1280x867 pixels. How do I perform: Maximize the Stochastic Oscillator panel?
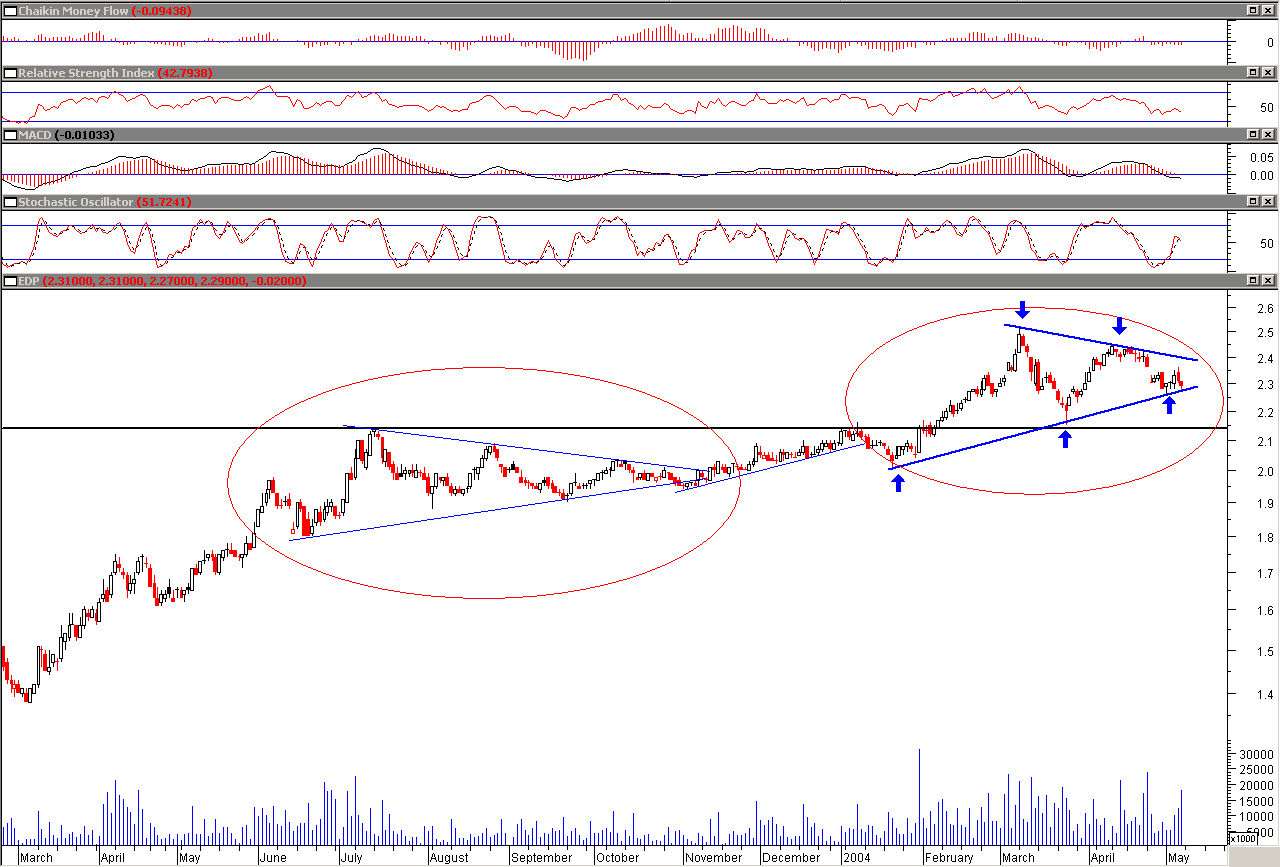[1252, 202]
